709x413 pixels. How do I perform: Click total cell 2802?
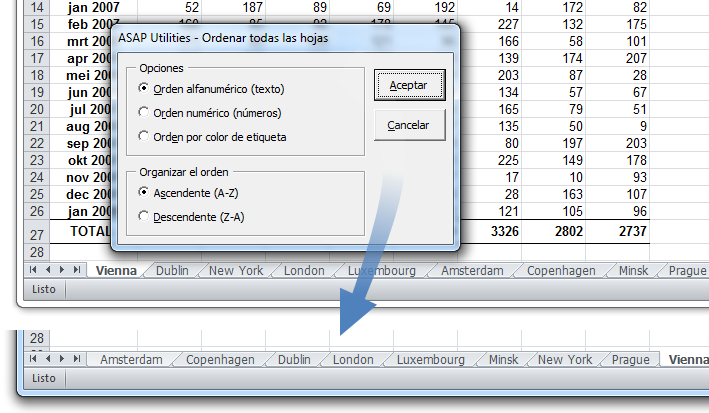click(x=553, y=231)
